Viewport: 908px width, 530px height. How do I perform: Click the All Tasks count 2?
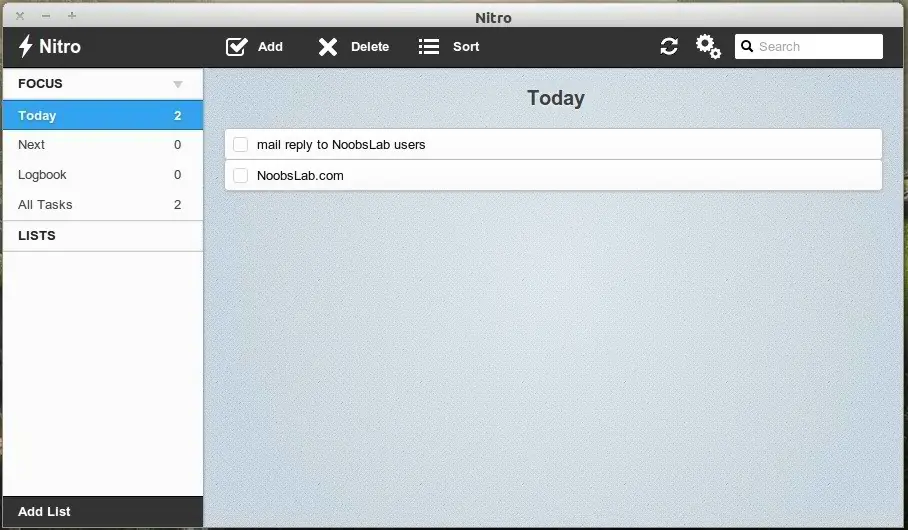point(178,204)
